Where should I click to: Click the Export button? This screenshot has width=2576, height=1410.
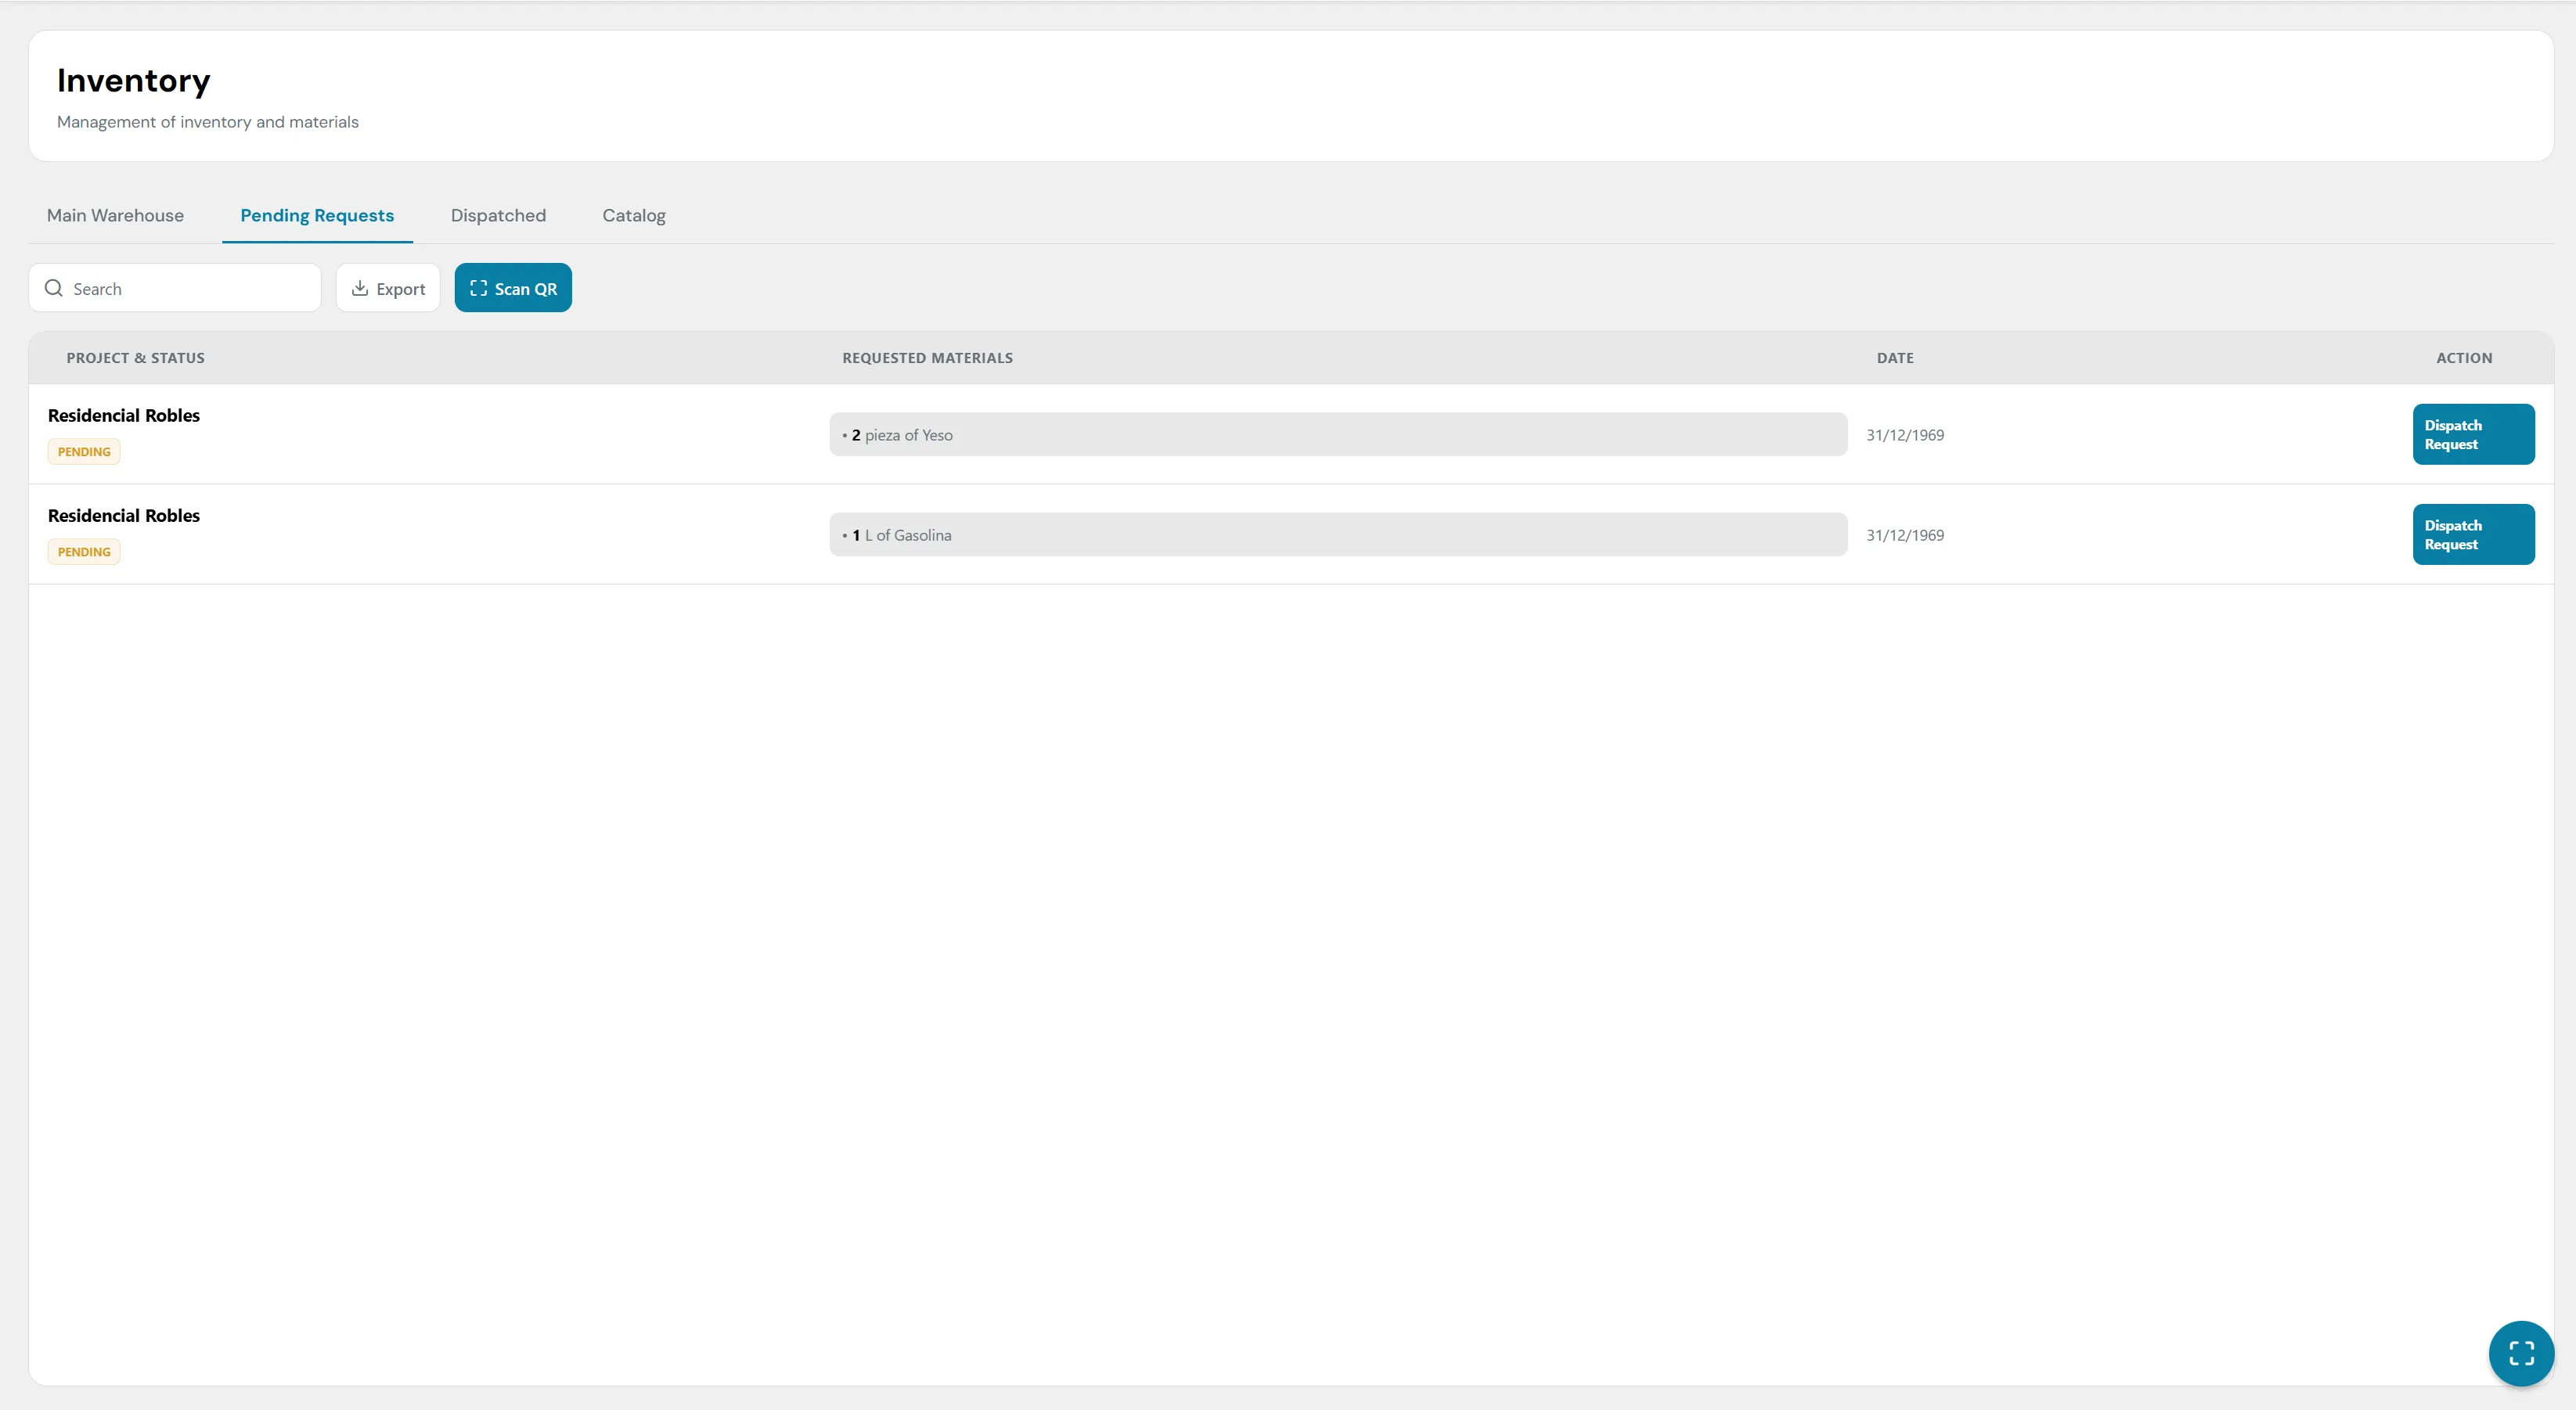coord(388,288)
